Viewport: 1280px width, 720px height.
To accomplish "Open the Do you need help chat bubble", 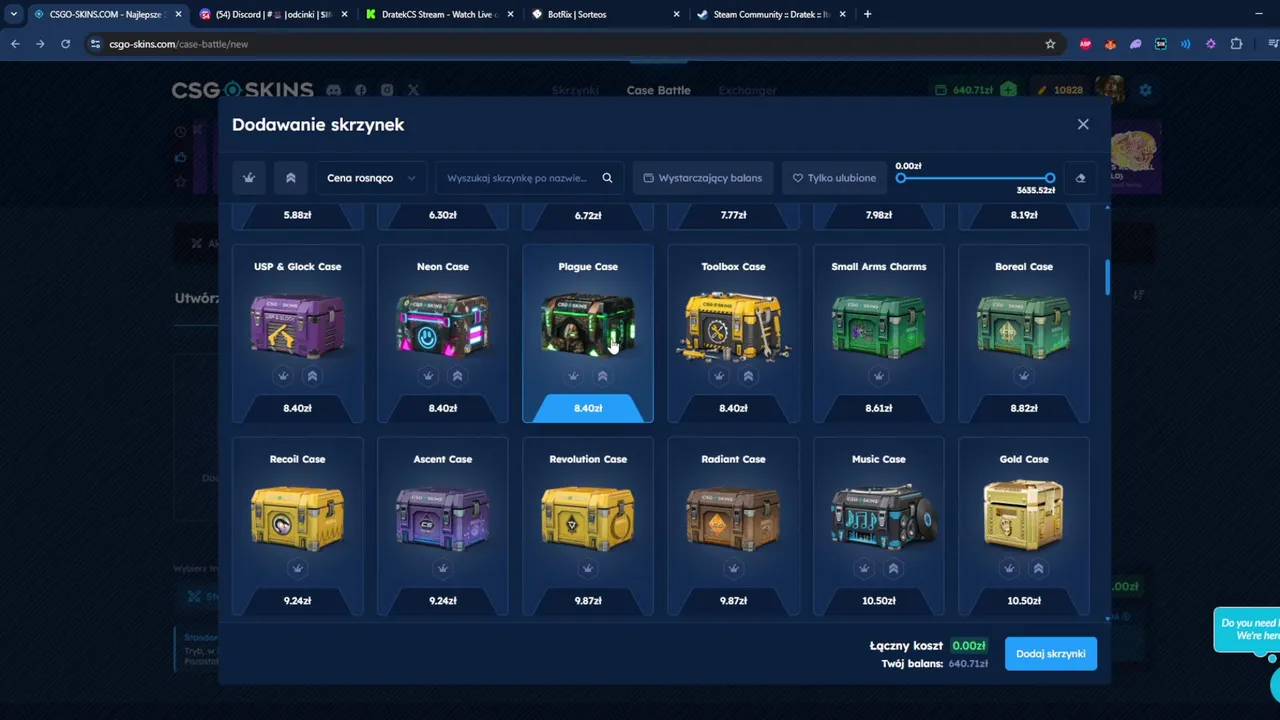I will (x=1247, y=629).
